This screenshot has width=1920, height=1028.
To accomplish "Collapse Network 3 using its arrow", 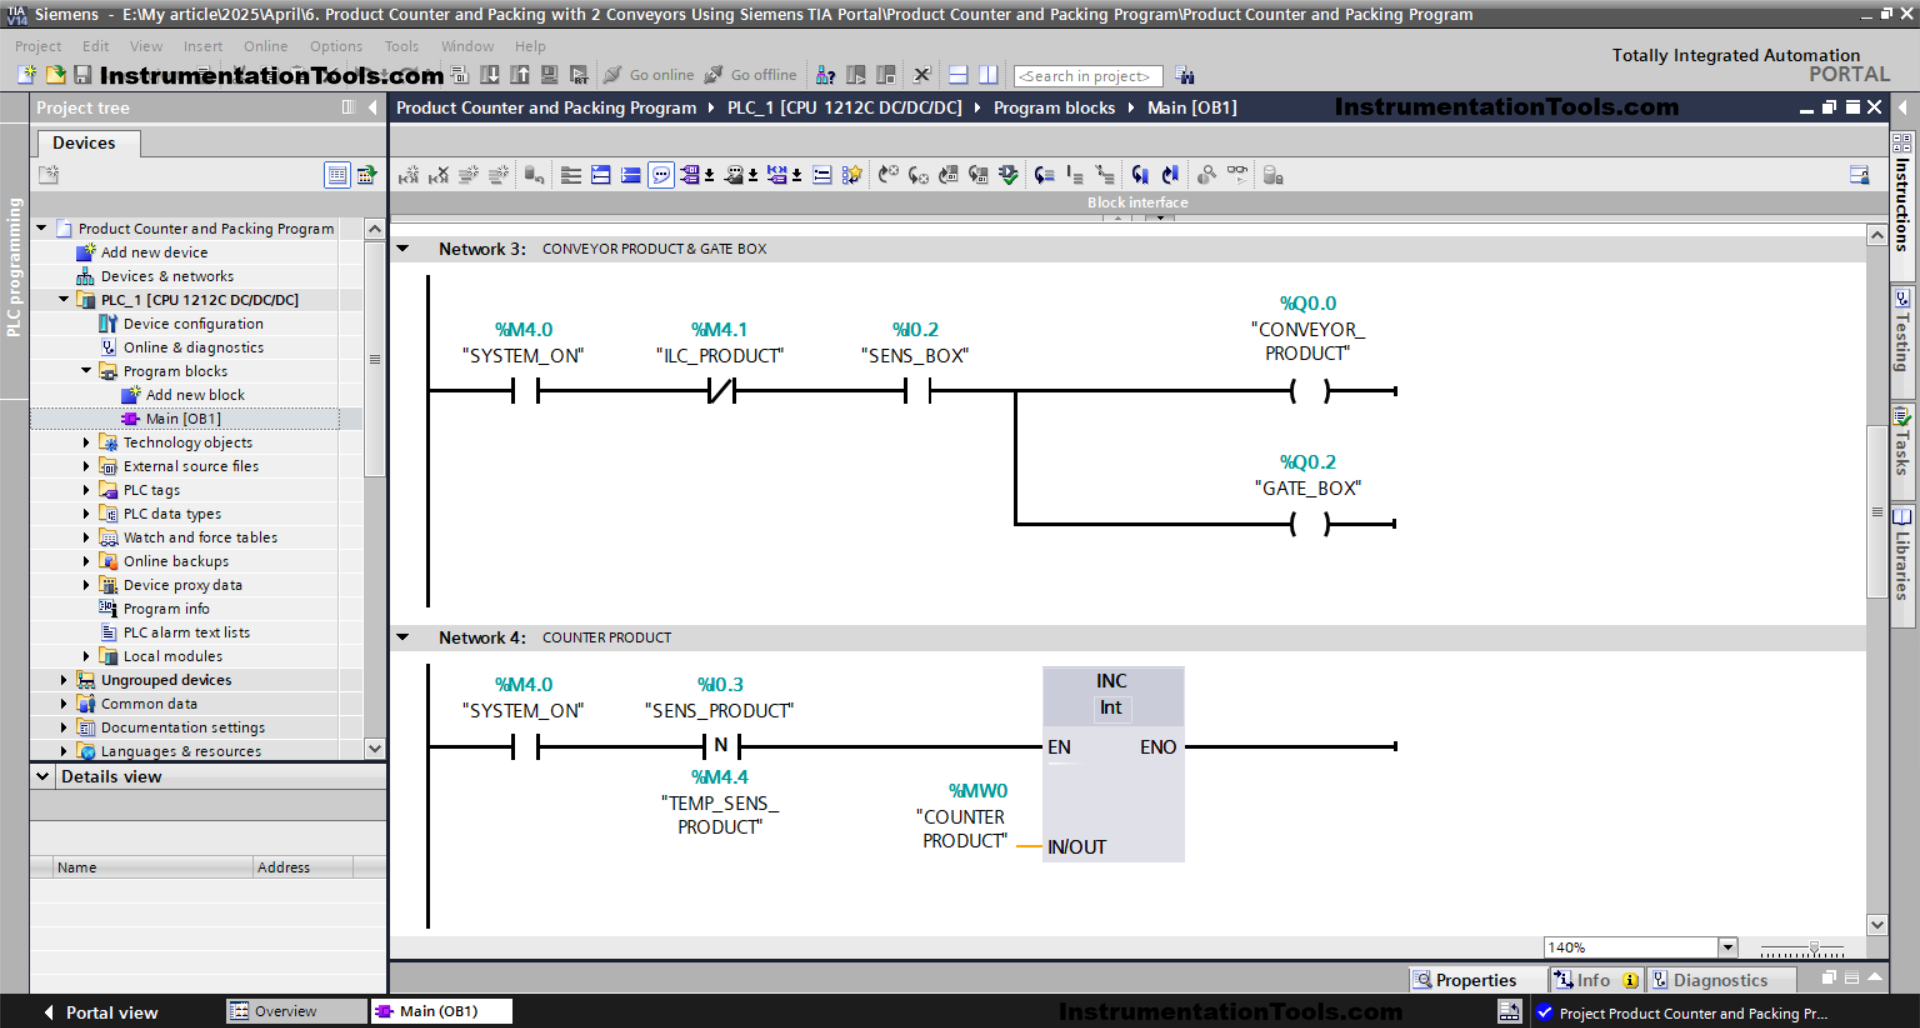I will [x=403, y=249].
